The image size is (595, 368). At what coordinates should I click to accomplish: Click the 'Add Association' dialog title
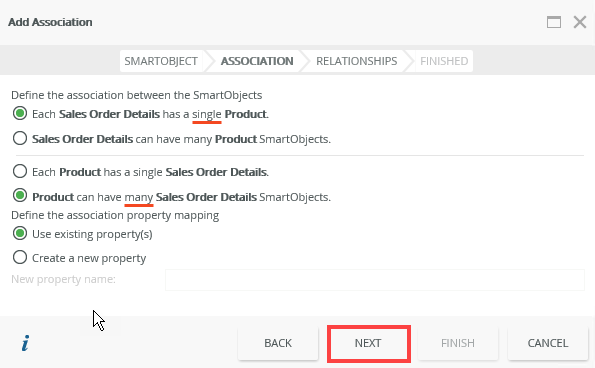[50, 22]
